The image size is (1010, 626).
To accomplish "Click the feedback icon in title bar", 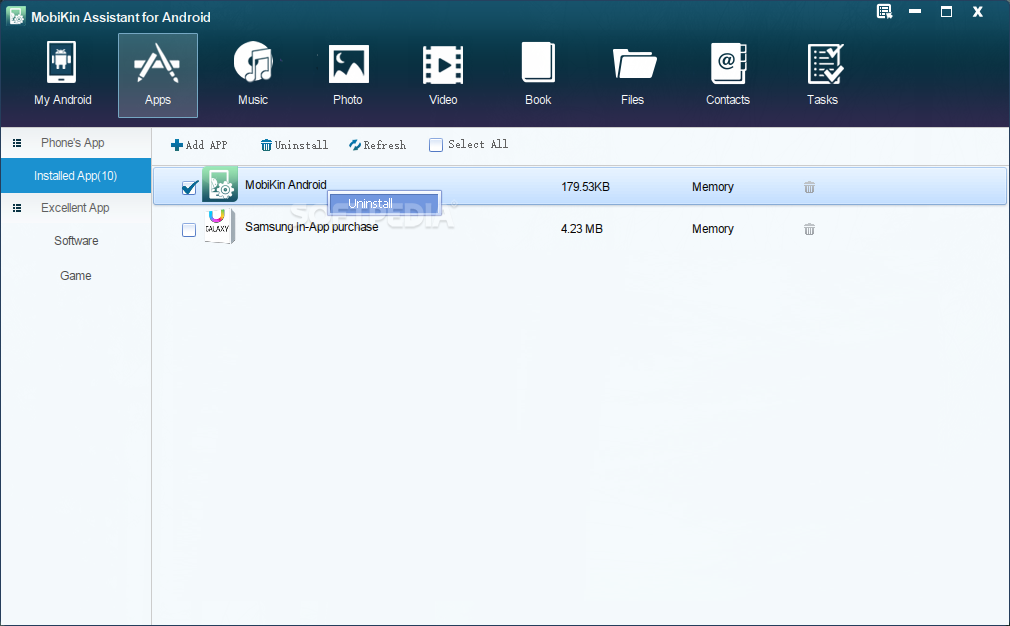I will (x=884, y=12).
